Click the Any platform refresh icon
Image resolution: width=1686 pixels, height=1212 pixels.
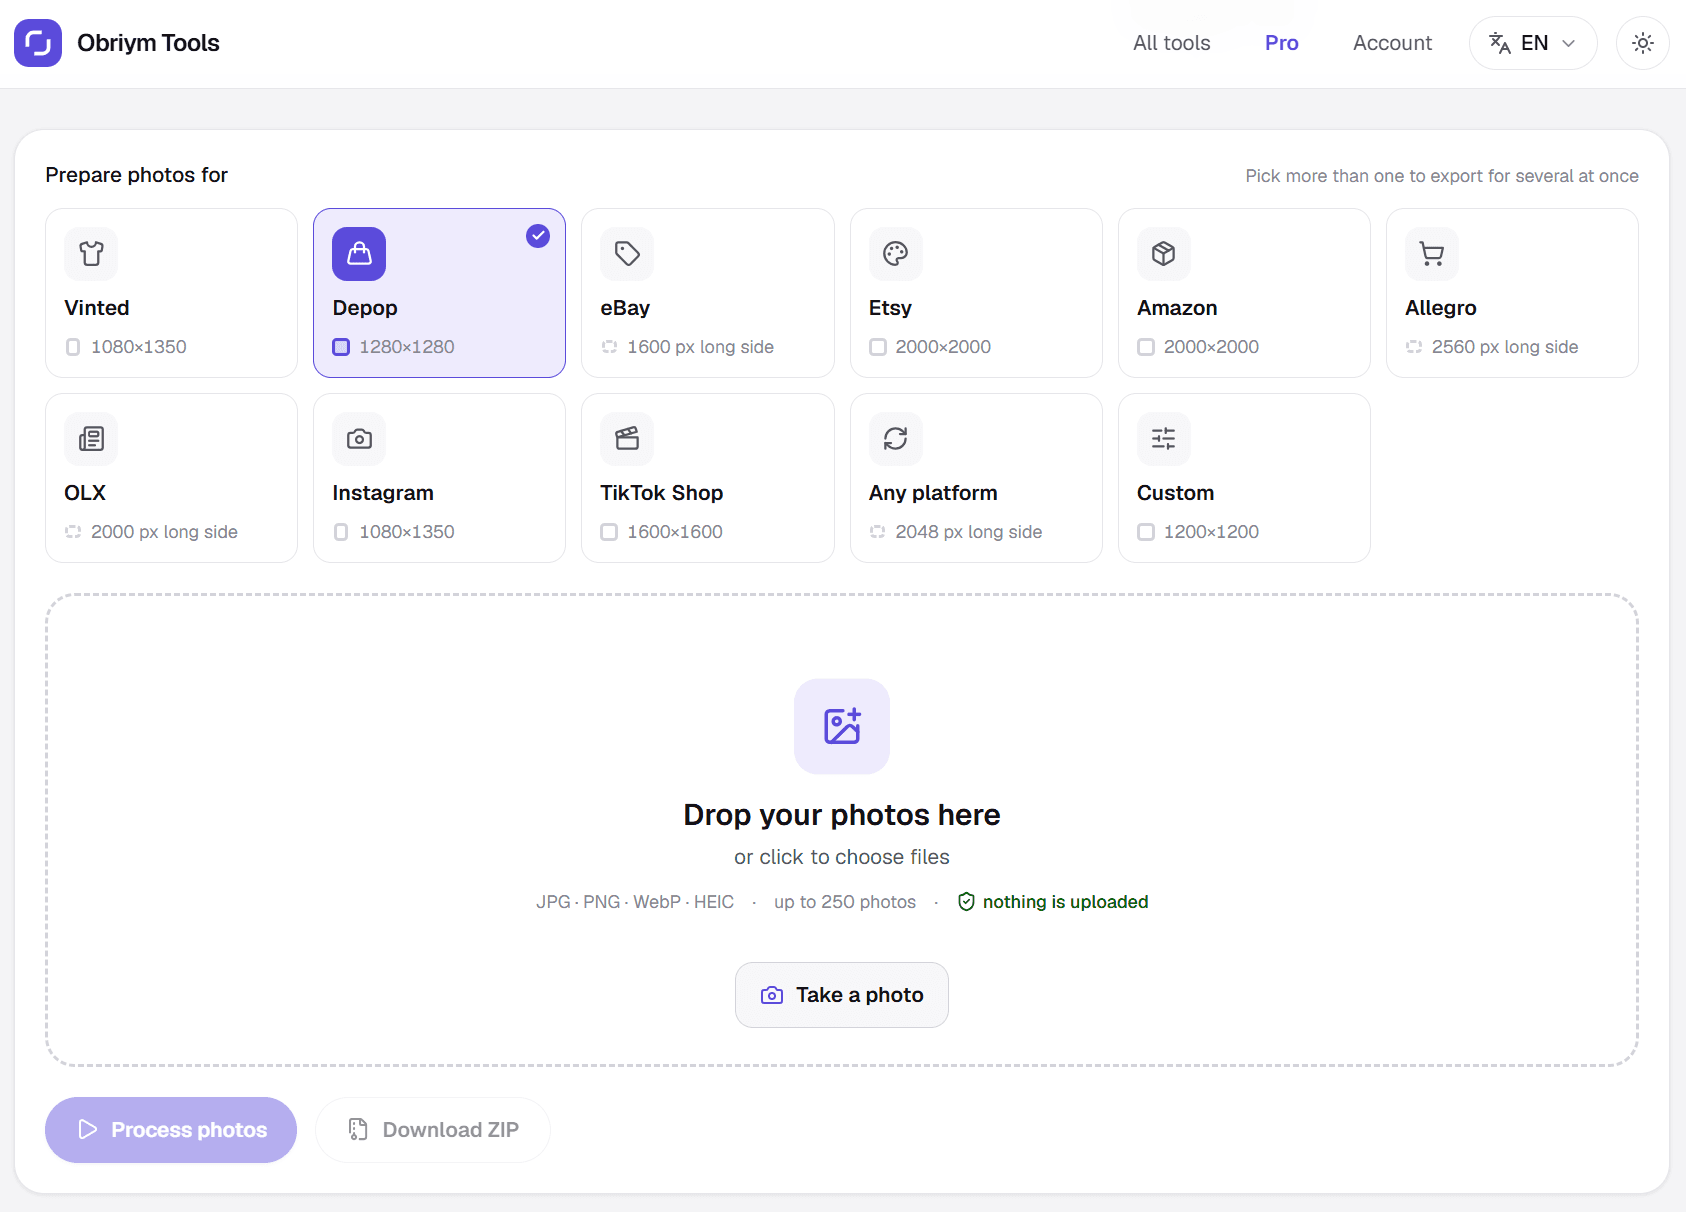click(x=896, y=439)
